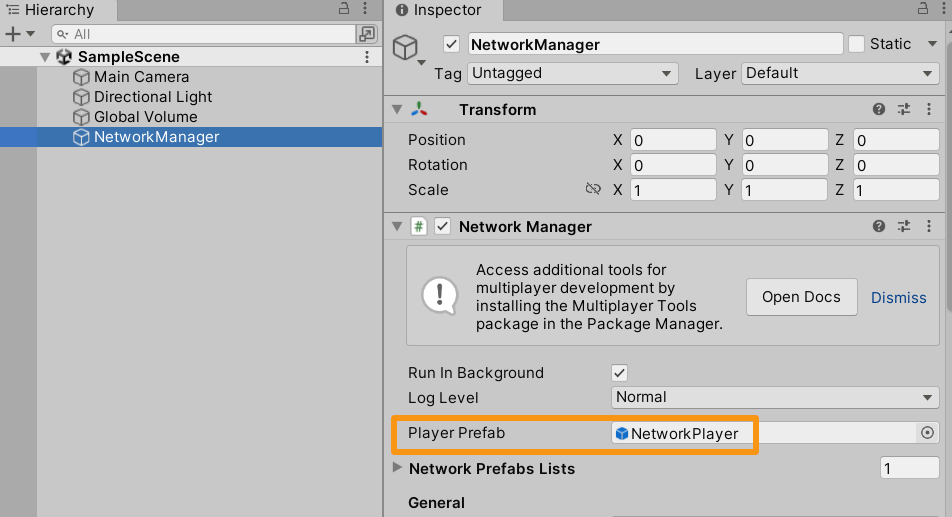Click the Scale Y field
Image resolution: width=952 pixels, height=517 pixels.
pyautogui.click(x=784, y=190)
